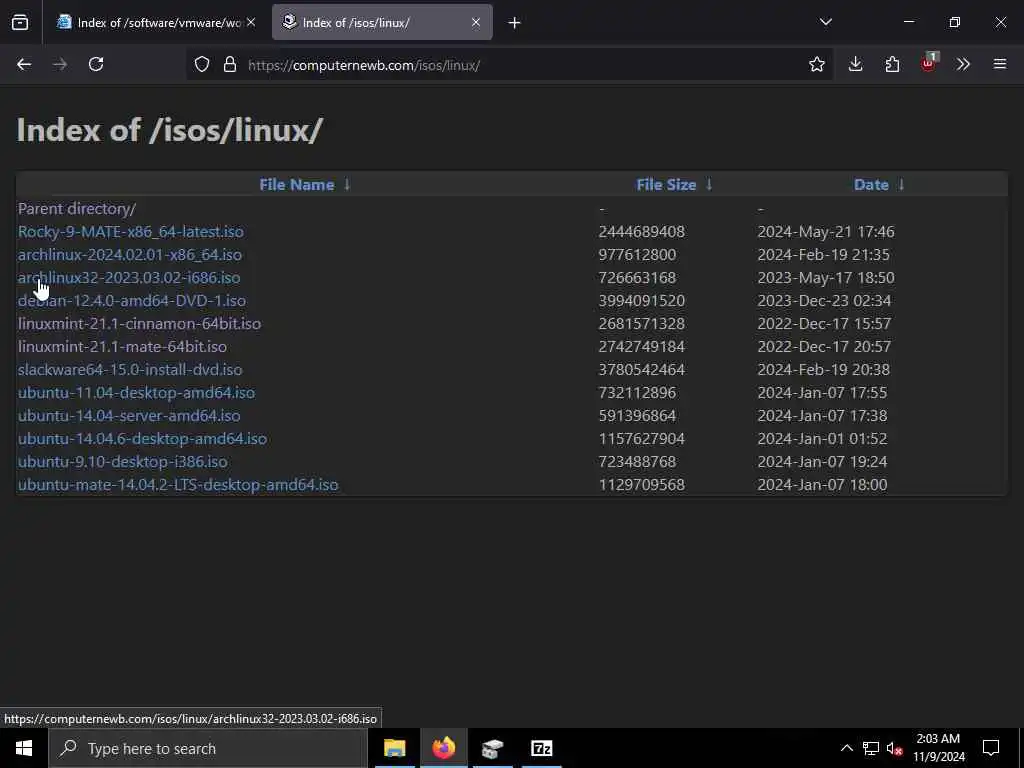The height and width of the screenshot is (768, 1024).
Task: View site security padlock info
Action: pyautogui.click(x=230, y=64)
